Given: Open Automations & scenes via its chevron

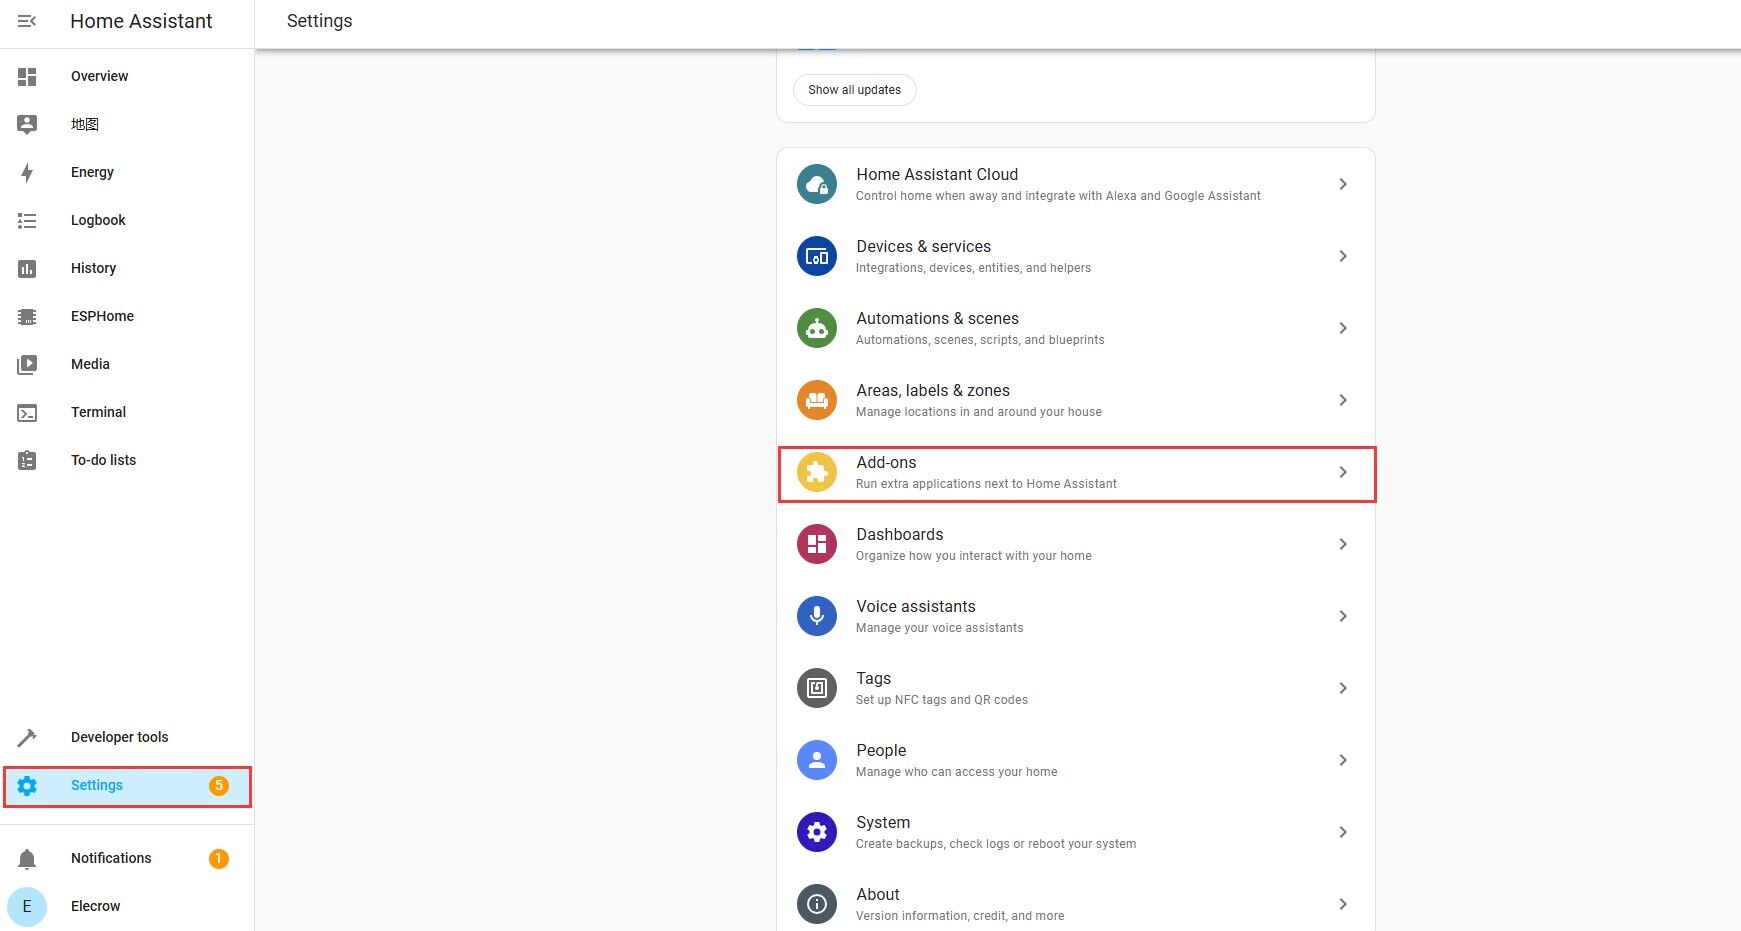Looking at the screenshot, I should point(1343,328).
